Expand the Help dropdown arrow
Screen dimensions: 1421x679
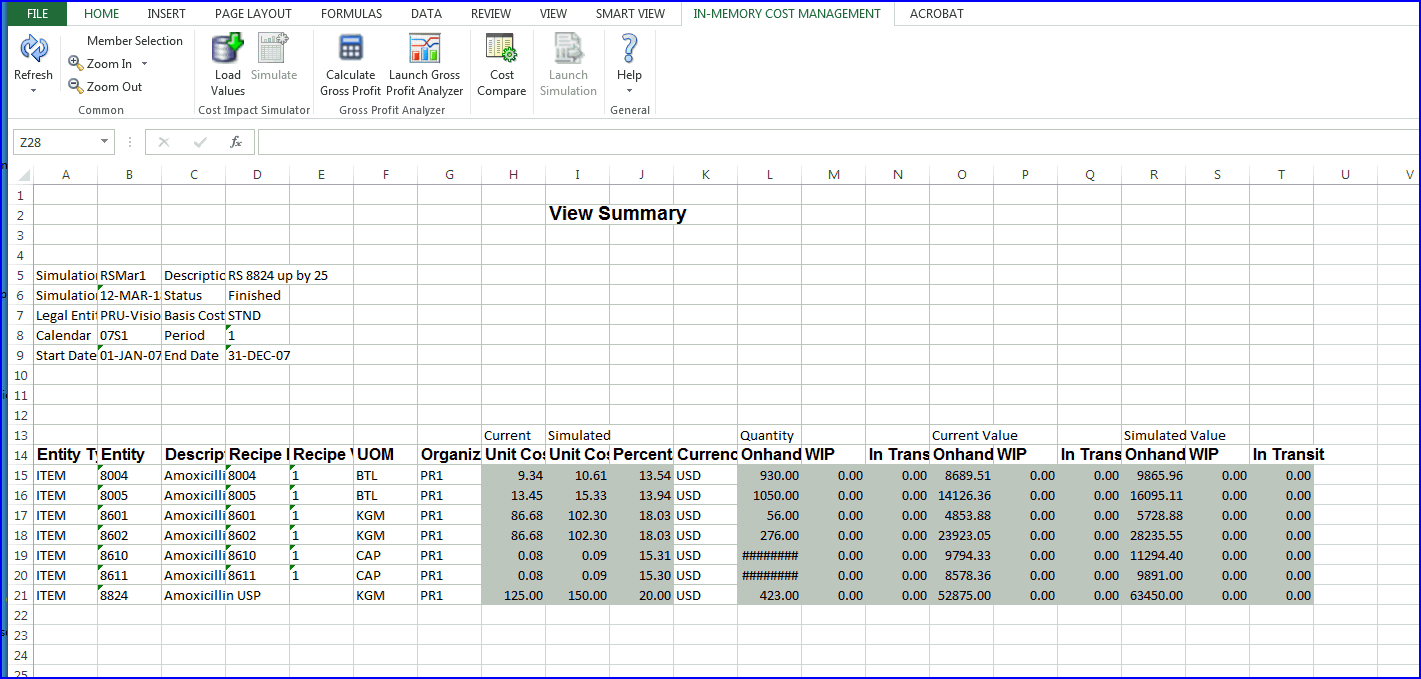pyautogui.click(x=629, y=91)
